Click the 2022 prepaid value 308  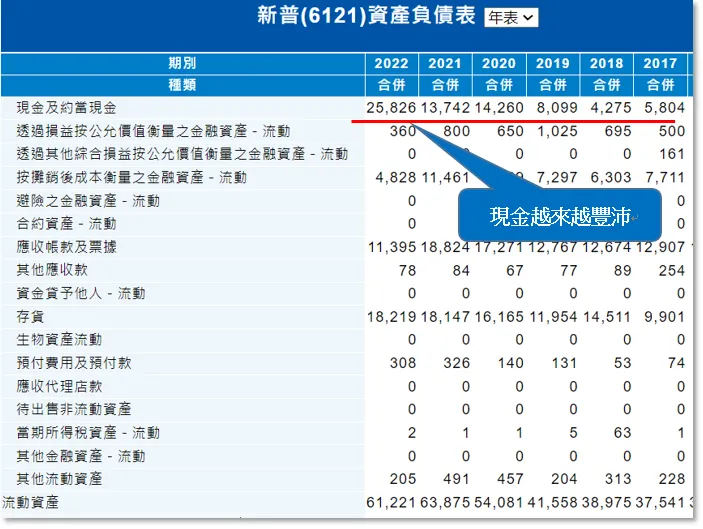(403, 363)
